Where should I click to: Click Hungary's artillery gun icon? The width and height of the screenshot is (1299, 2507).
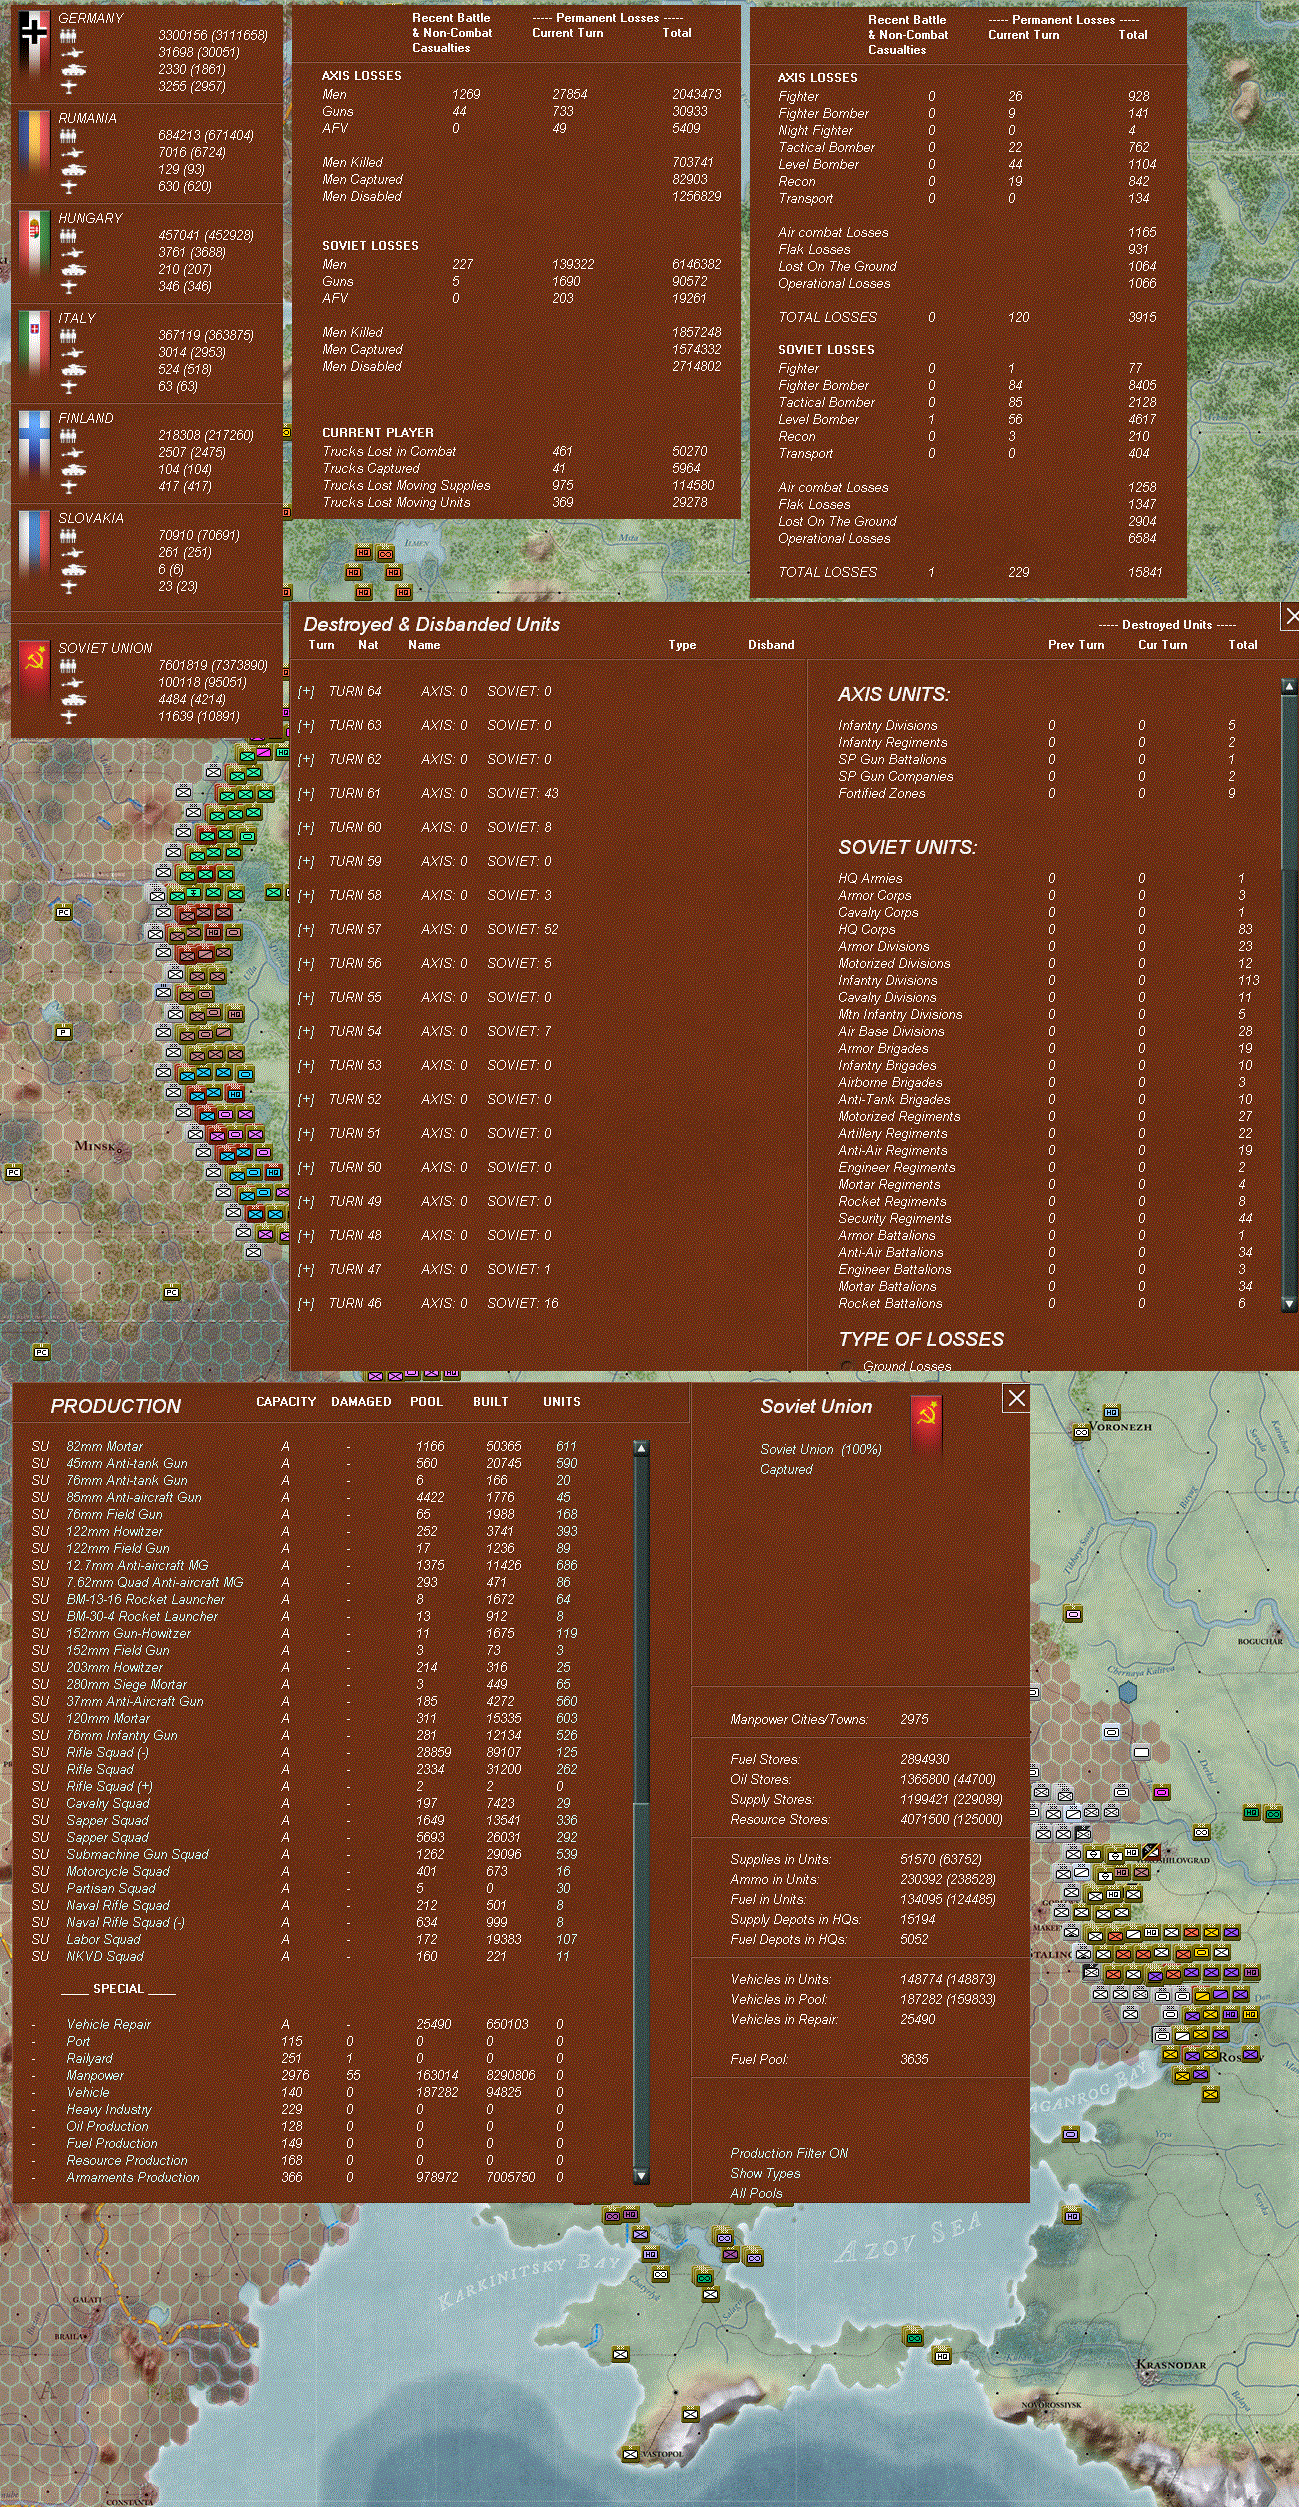click(x=72, y=252)
